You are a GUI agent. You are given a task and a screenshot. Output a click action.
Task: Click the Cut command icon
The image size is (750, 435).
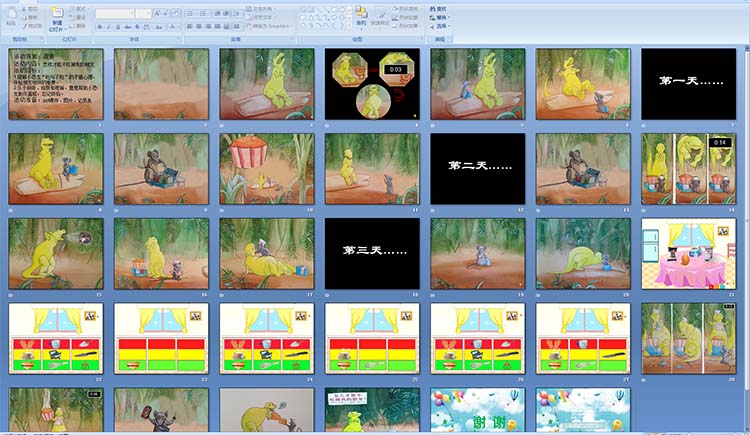click(24, 9)
